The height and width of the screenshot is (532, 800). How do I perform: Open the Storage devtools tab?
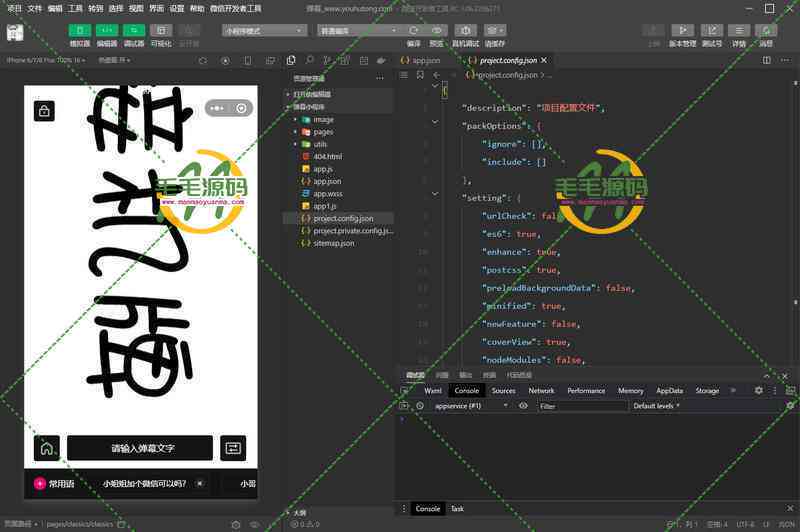pyautogui.click(x=707, y=391)
